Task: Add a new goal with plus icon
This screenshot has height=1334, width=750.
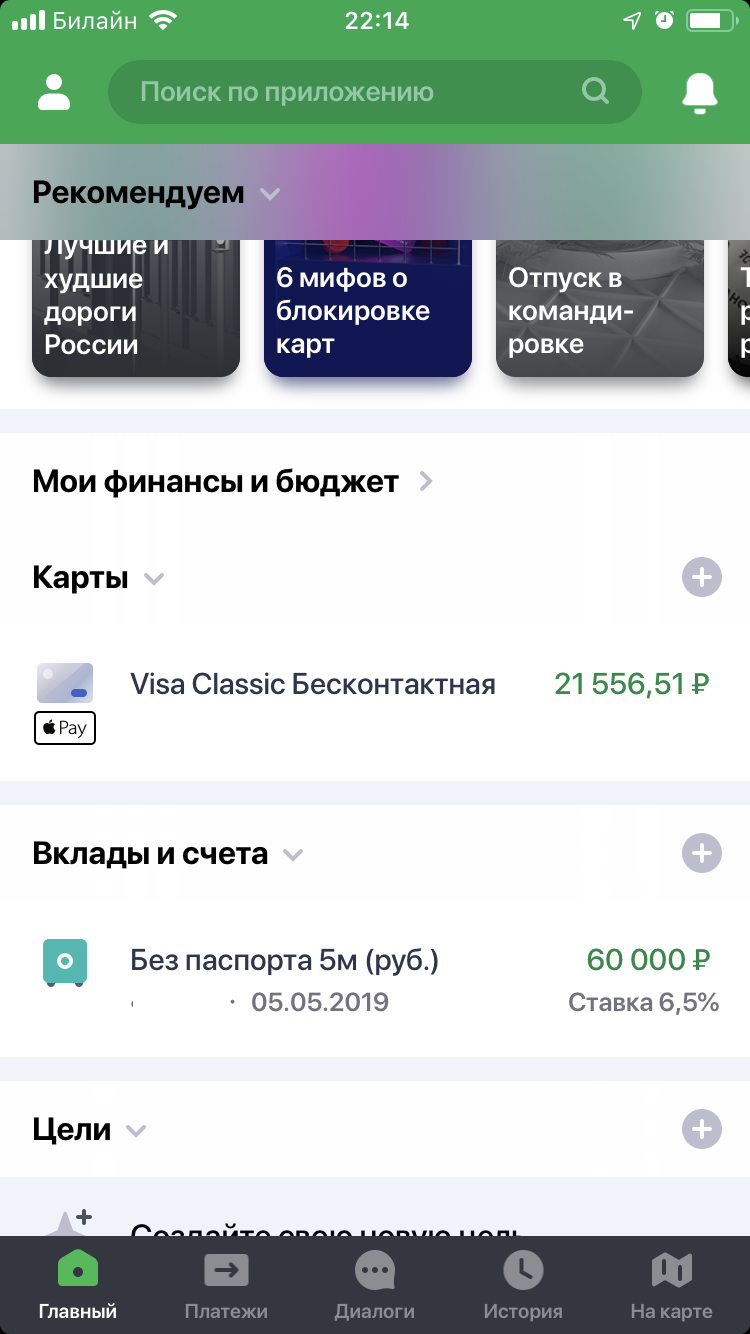Action: click(x=701, y=1129)
